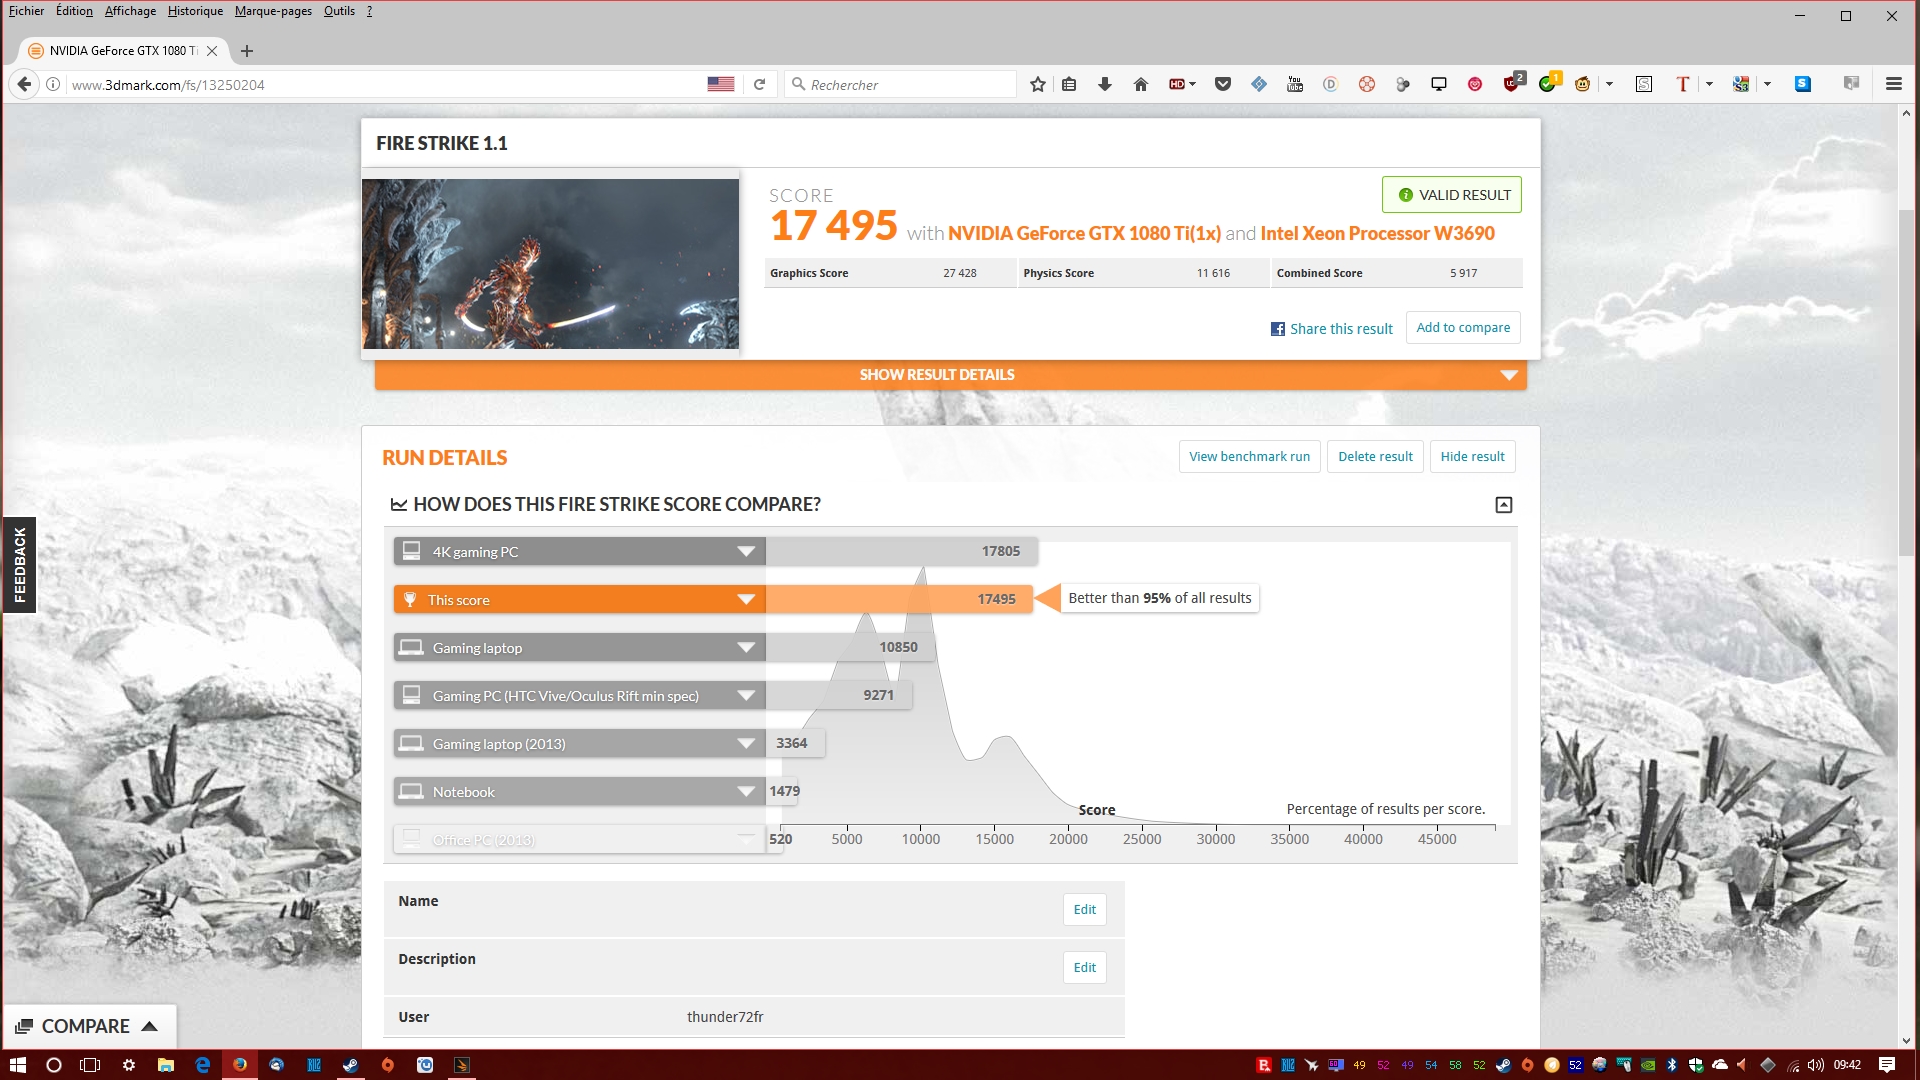1920x1080 pixels.
Task: Save page to Pocket icon
Action: 1223,85
